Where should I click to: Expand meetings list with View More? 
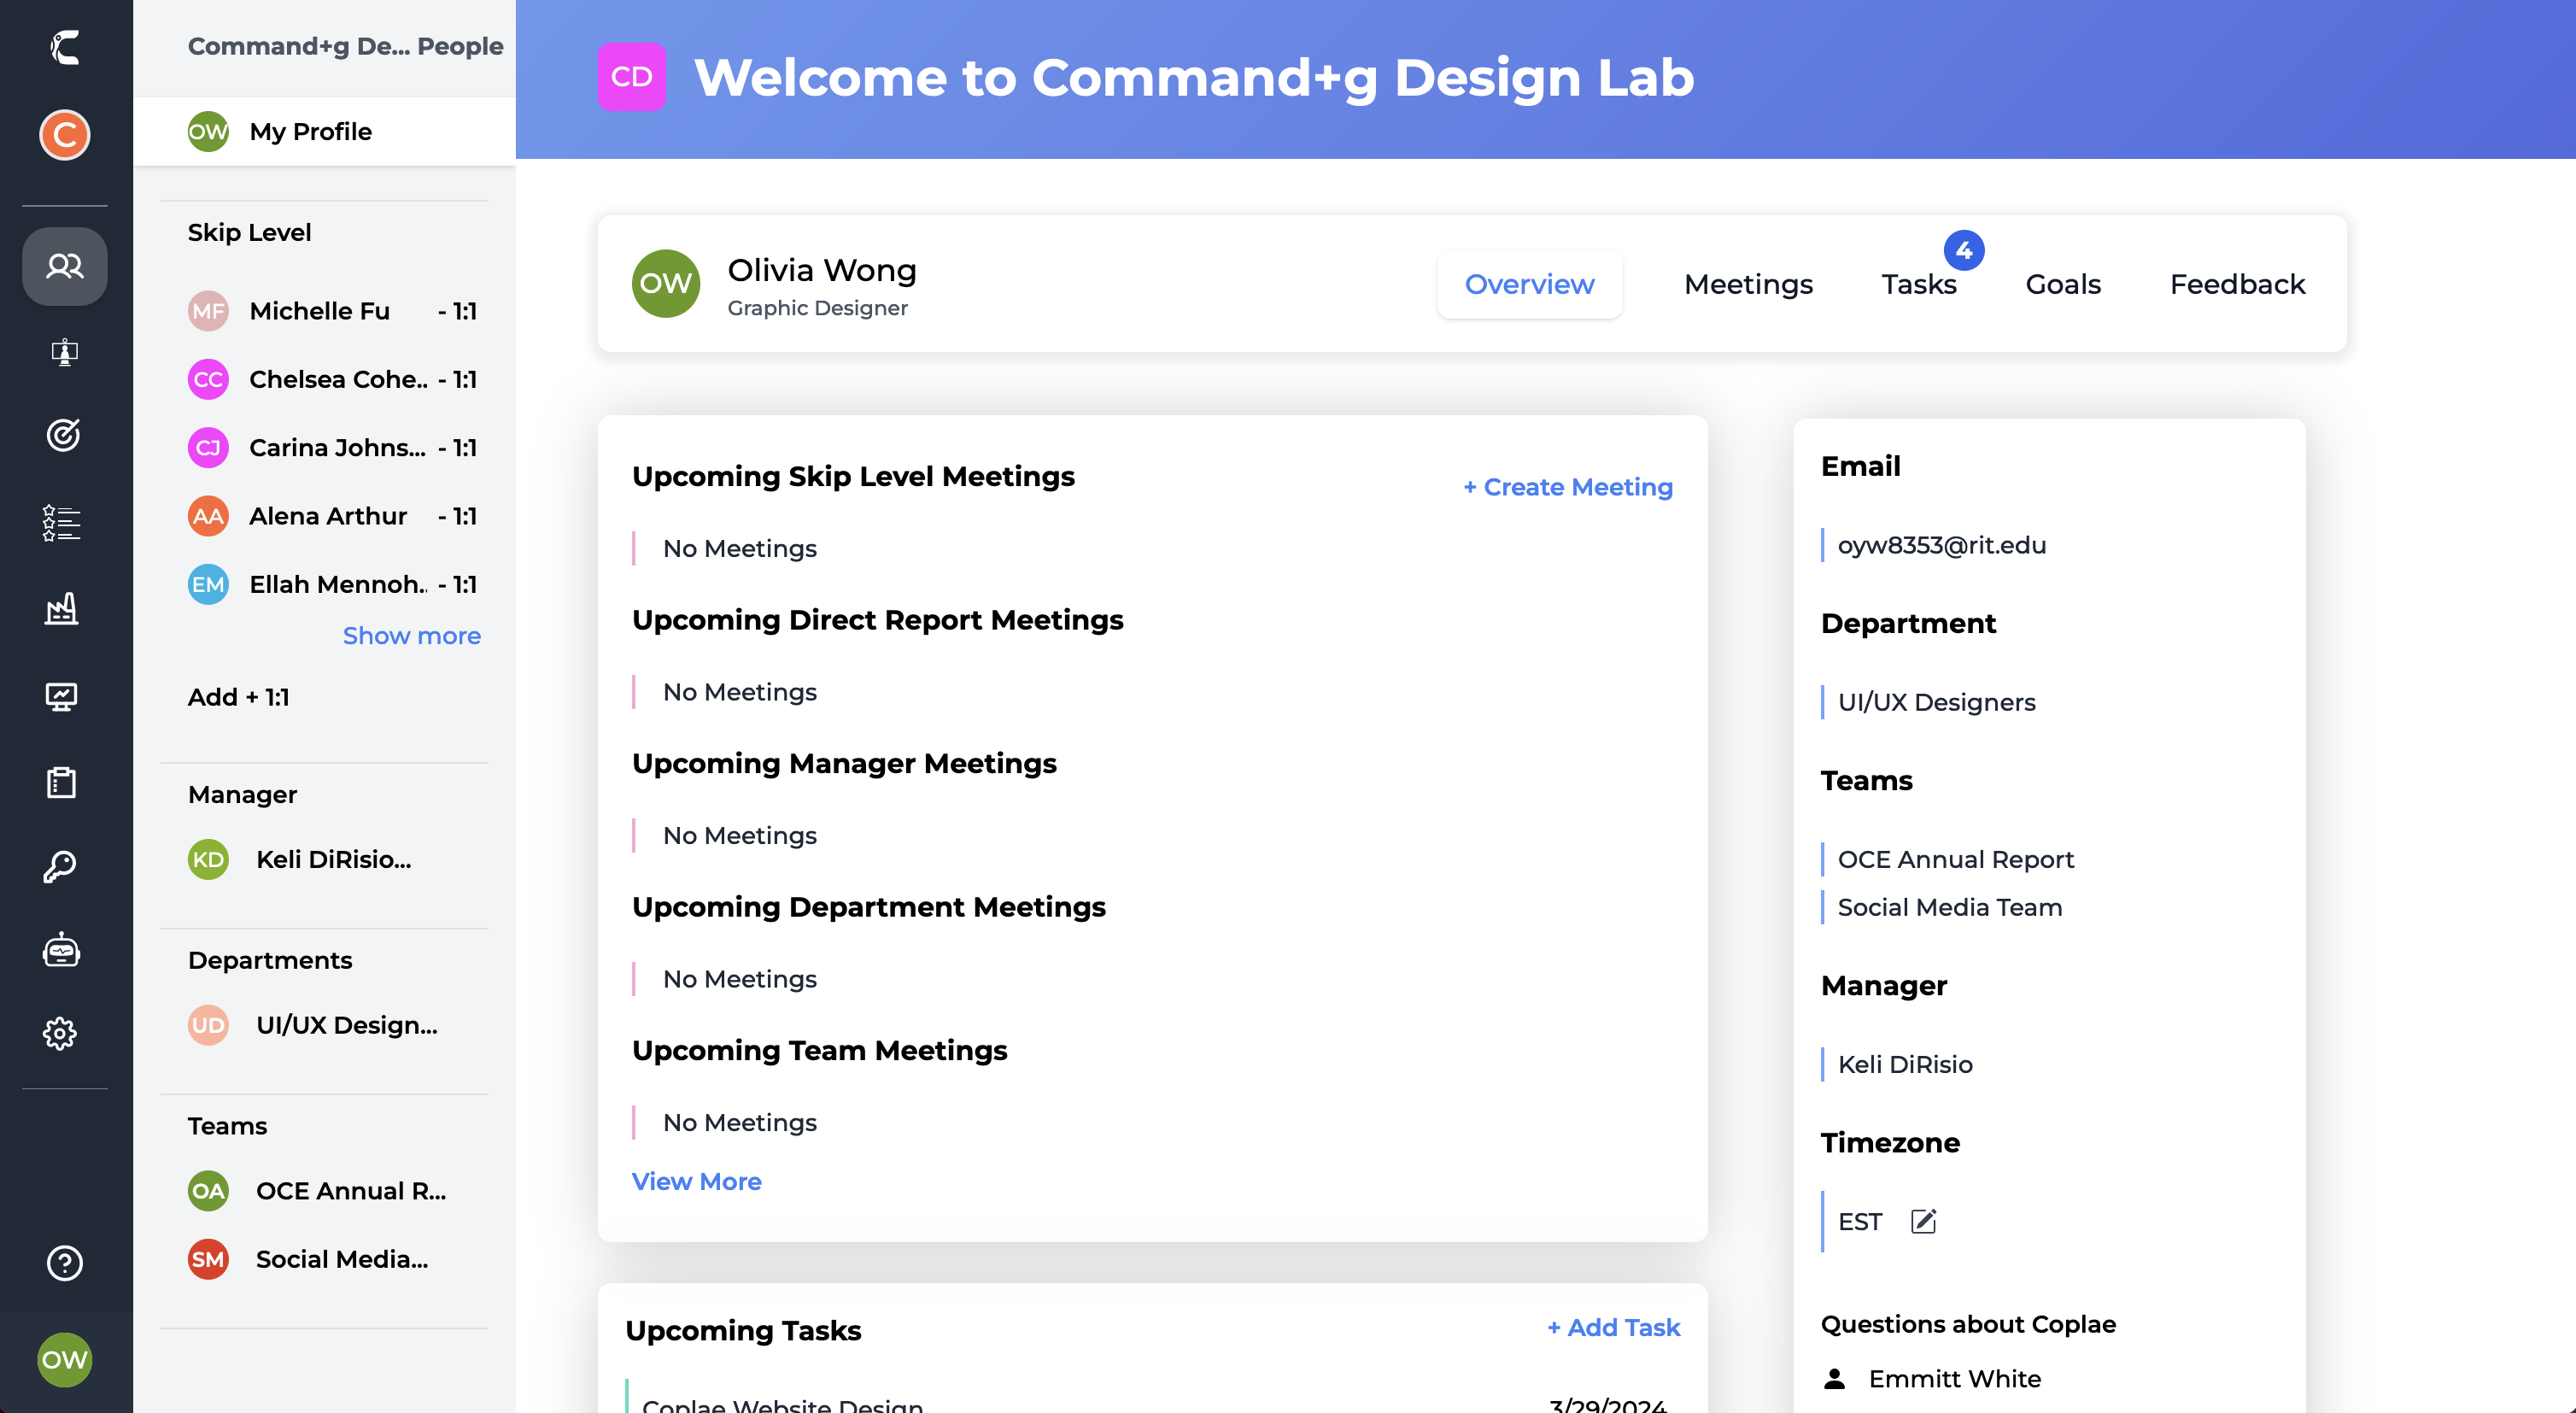click(x=696, y=1182)
